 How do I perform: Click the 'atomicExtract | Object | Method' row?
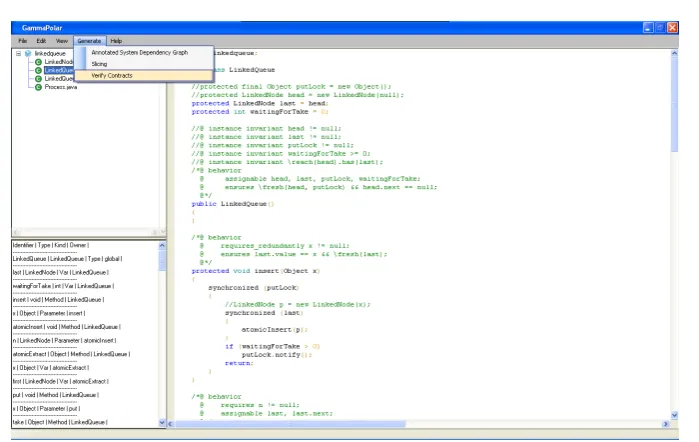coord(71,355)
